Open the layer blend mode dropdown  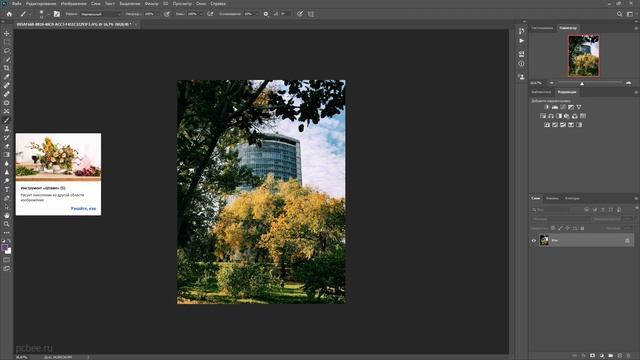pos(560,219)
